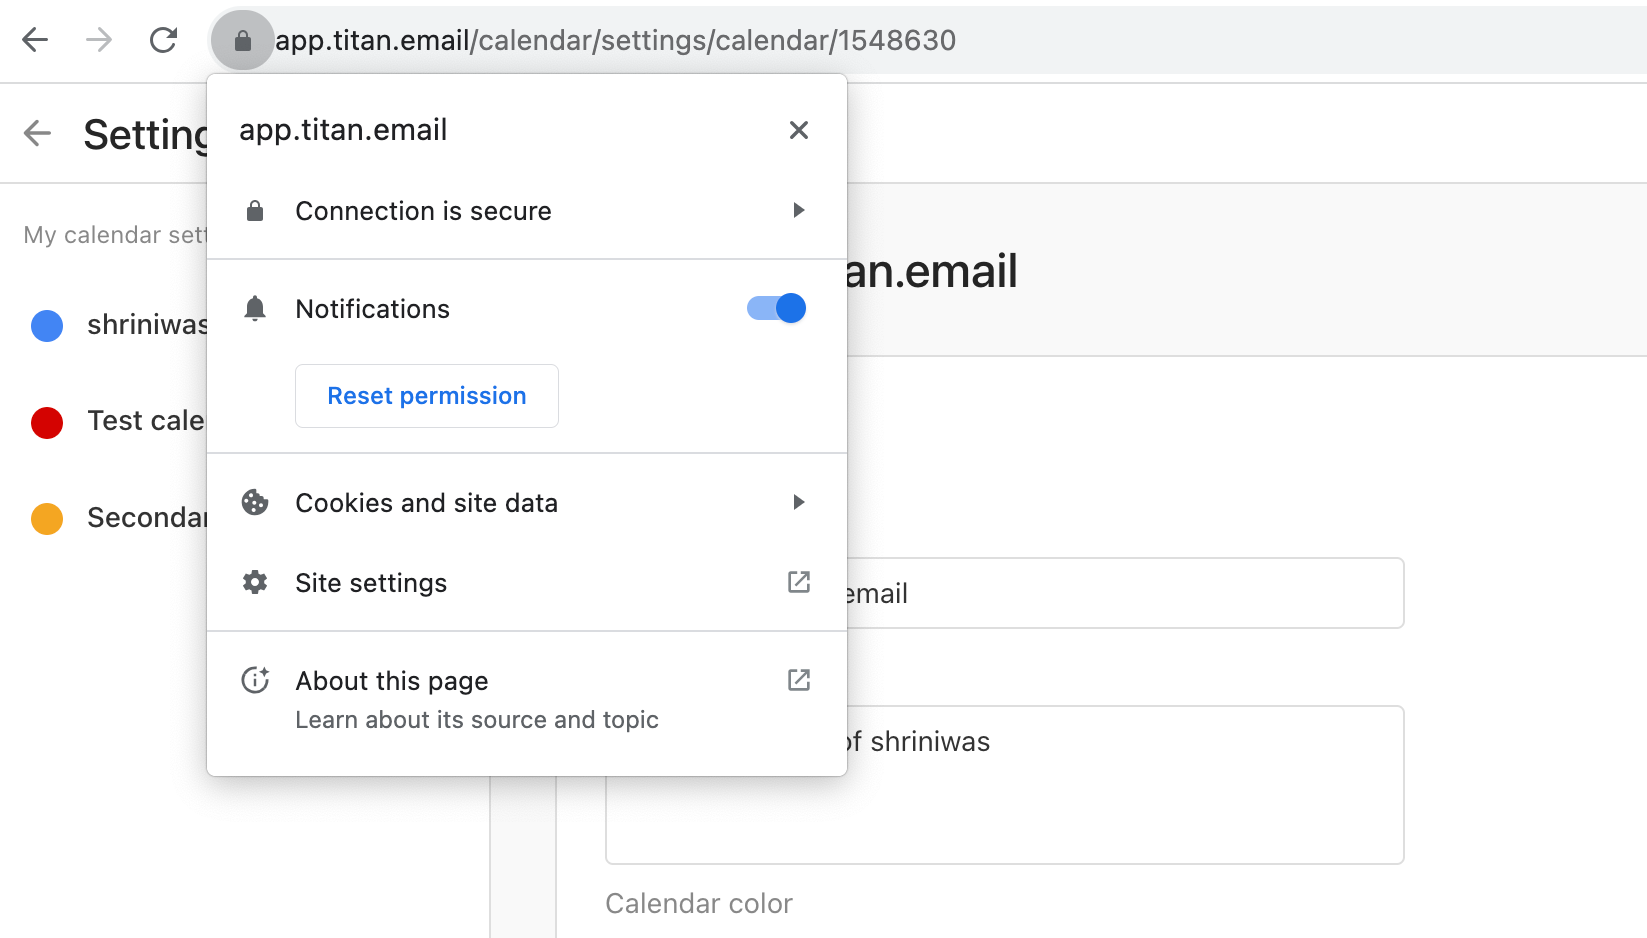The image size is (1647, 938).
Task: Click the red Test calendar color dot
Action: pos(47,422)
